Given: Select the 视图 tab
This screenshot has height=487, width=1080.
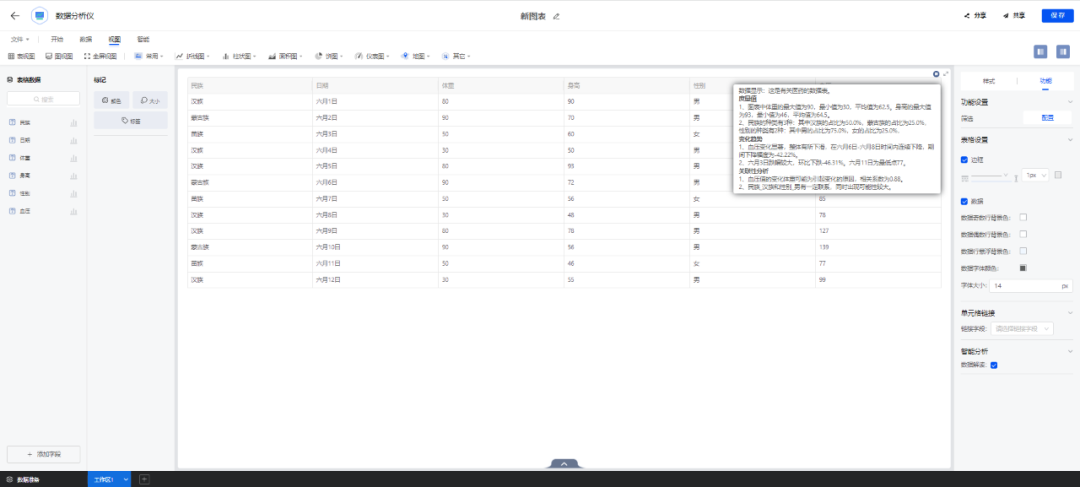Looking at the screenshot, I should coord(114,40).
